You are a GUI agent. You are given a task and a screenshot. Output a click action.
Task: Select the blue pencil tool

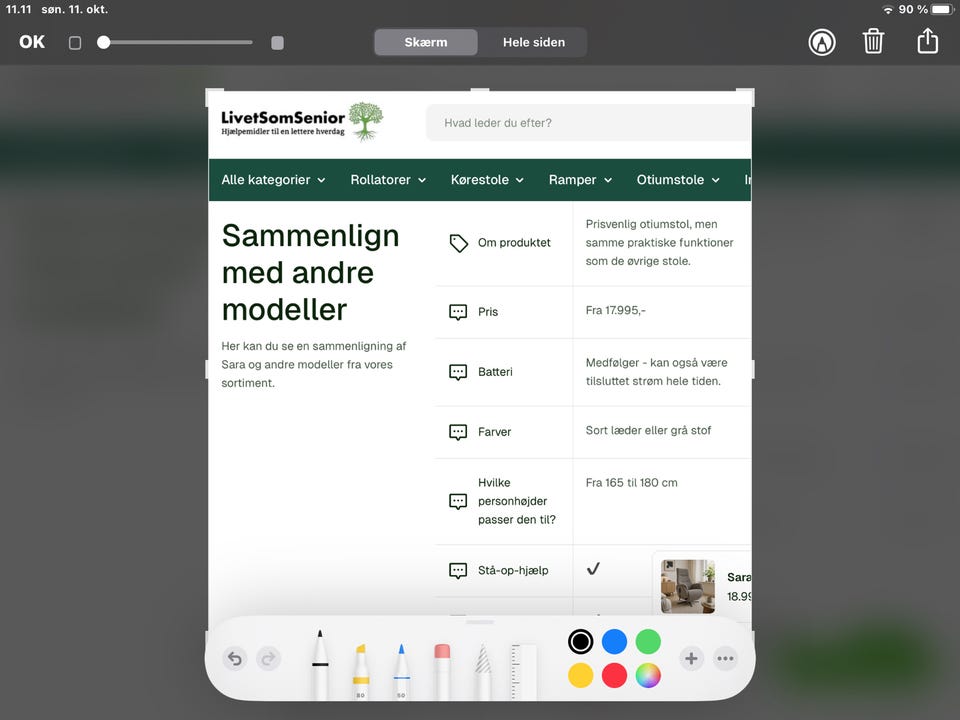tap(402, 670)
